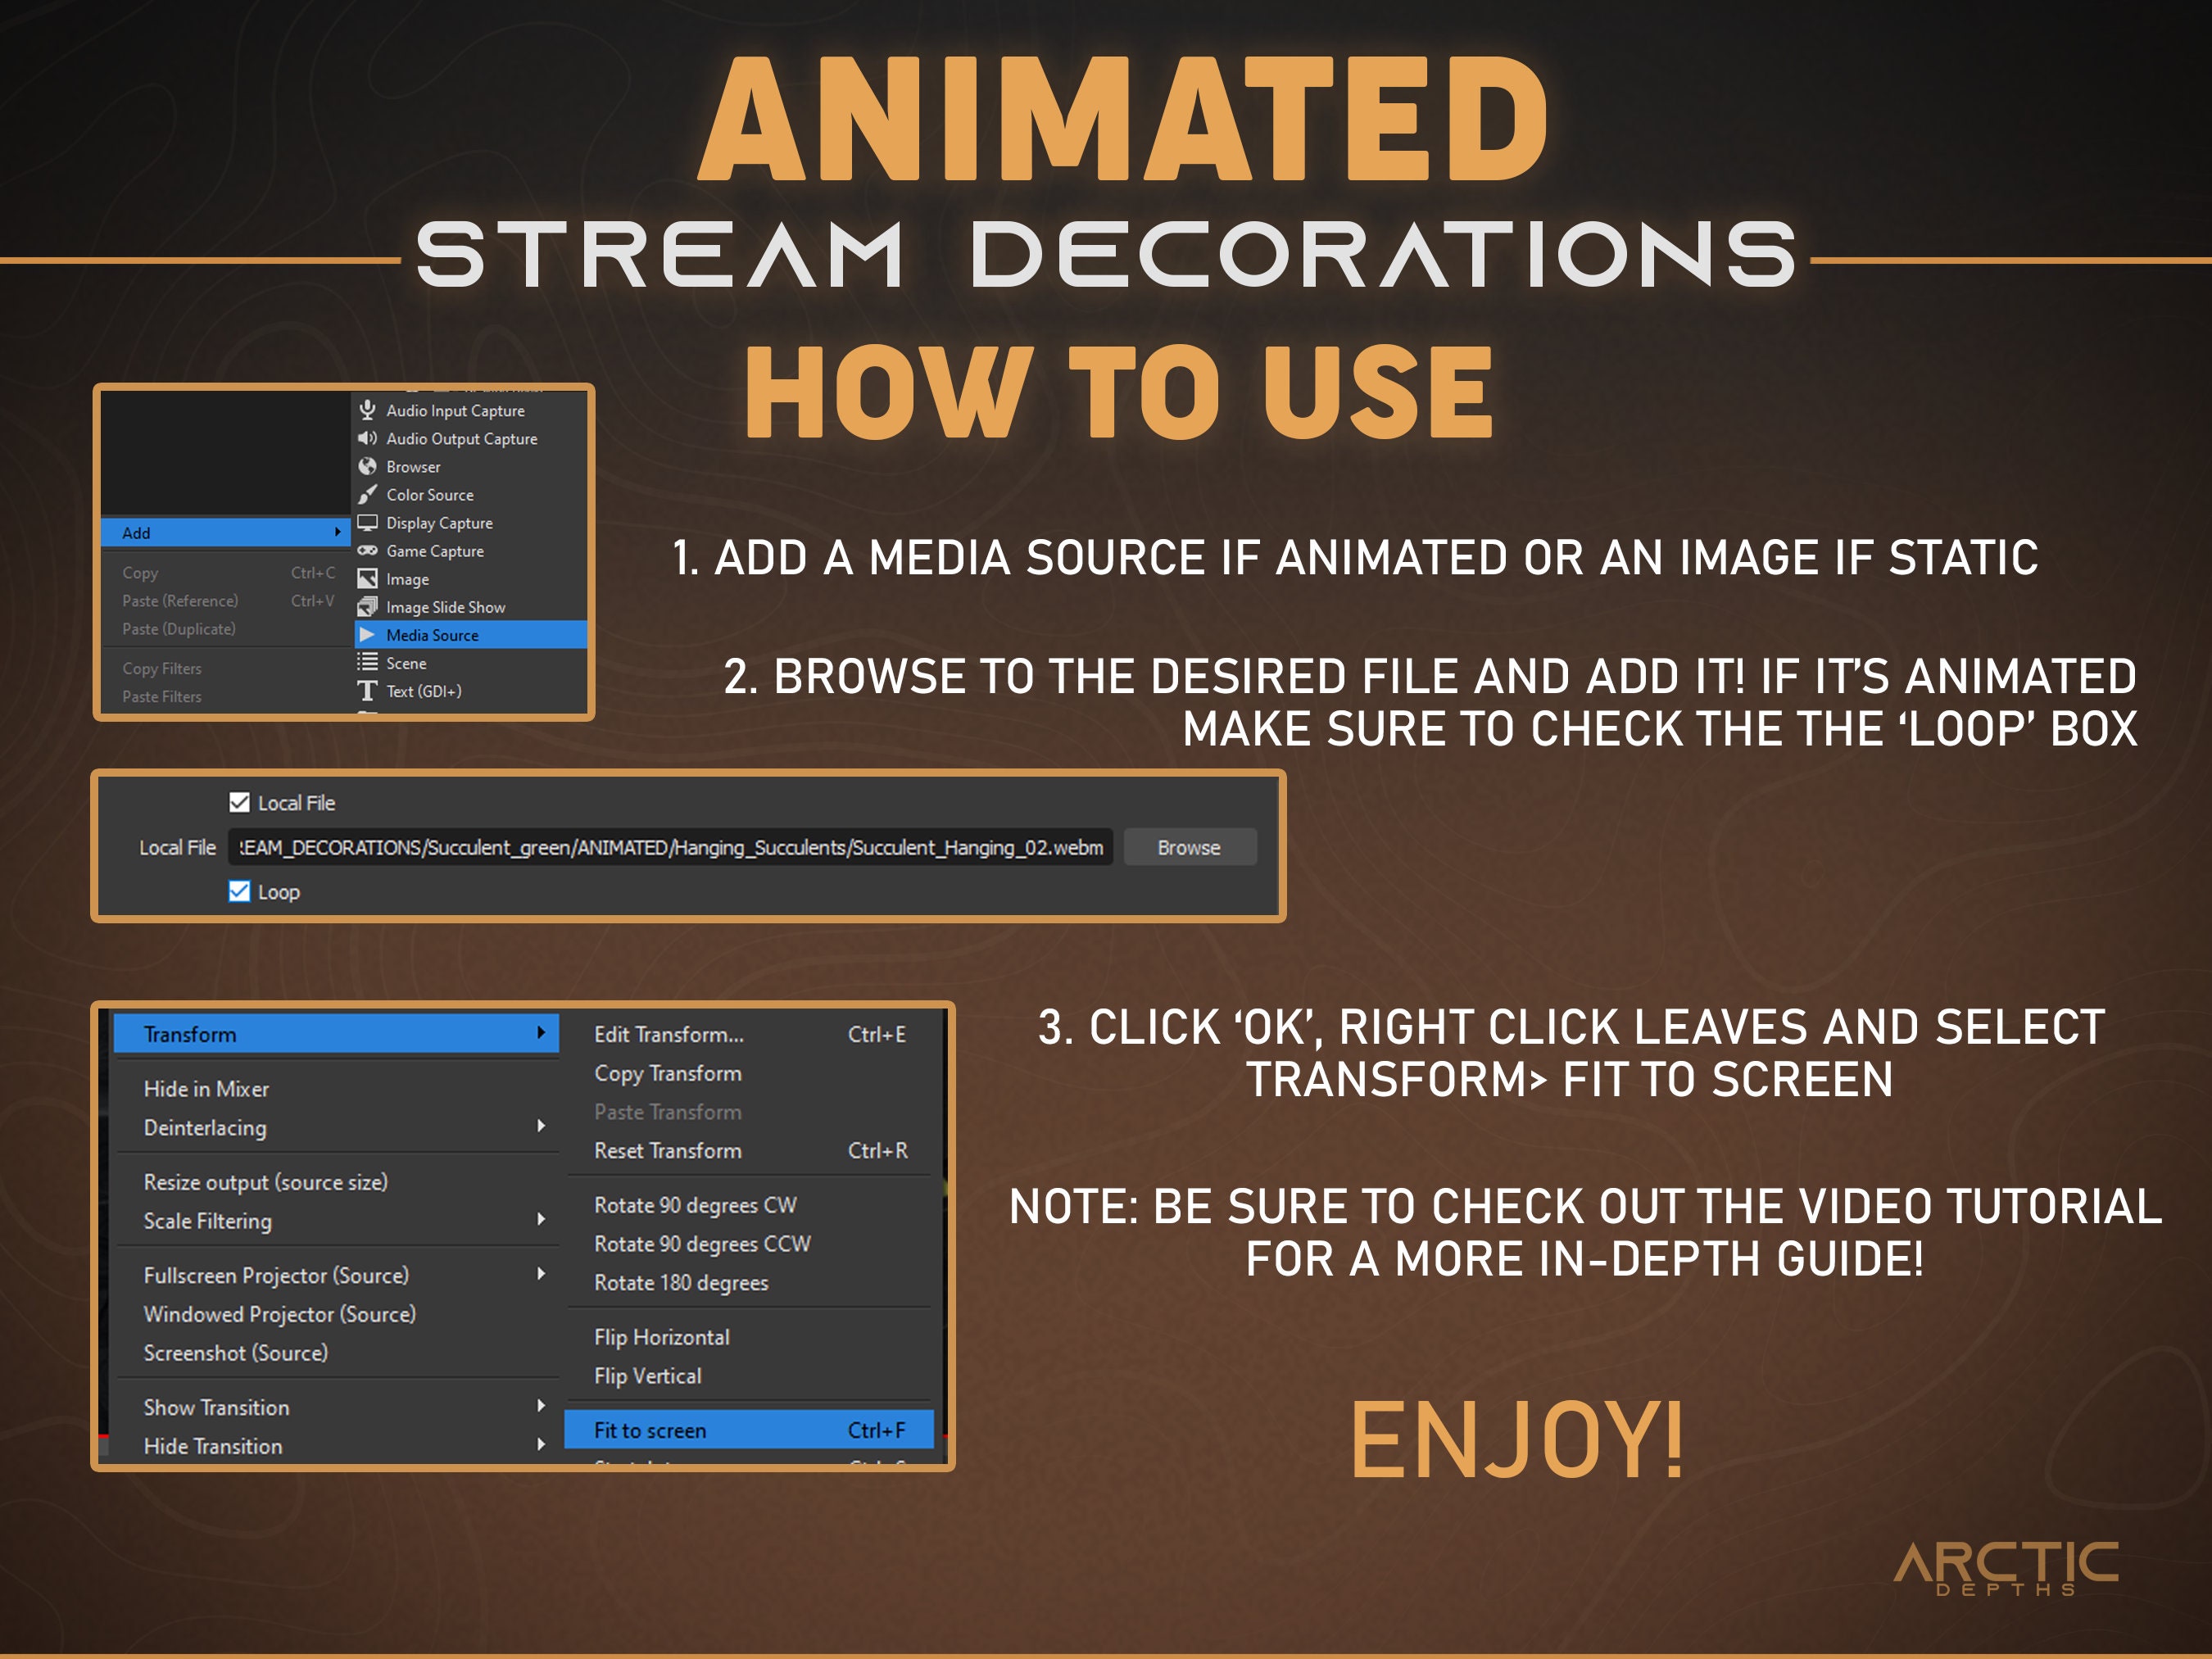The image size is (2212, 1659).
Task: Select Fit to screen from the menu
Action: [649, 1430]
